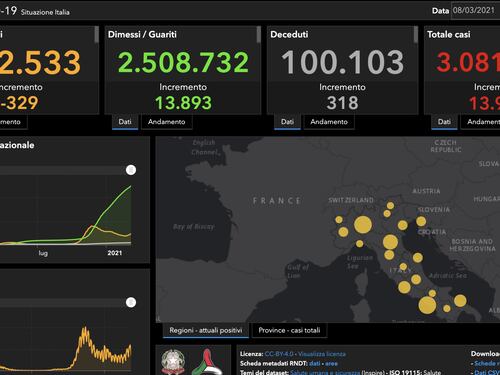This screenshot has height=375, width=500.
Task: Click the 318 deceased increment value
Action: click(342, 103)
